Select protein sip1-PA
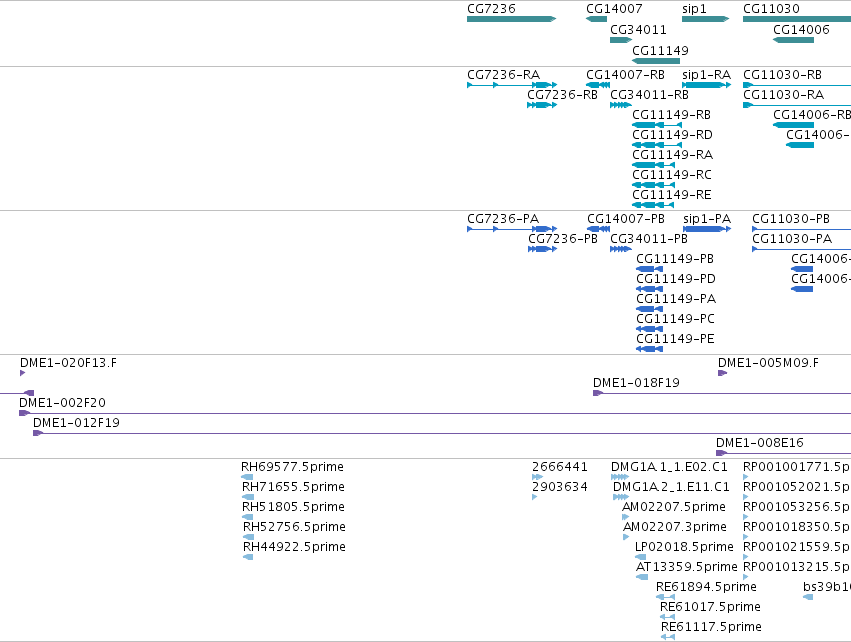This screenshot has height=642, width=851. click(x=707, y=229)
